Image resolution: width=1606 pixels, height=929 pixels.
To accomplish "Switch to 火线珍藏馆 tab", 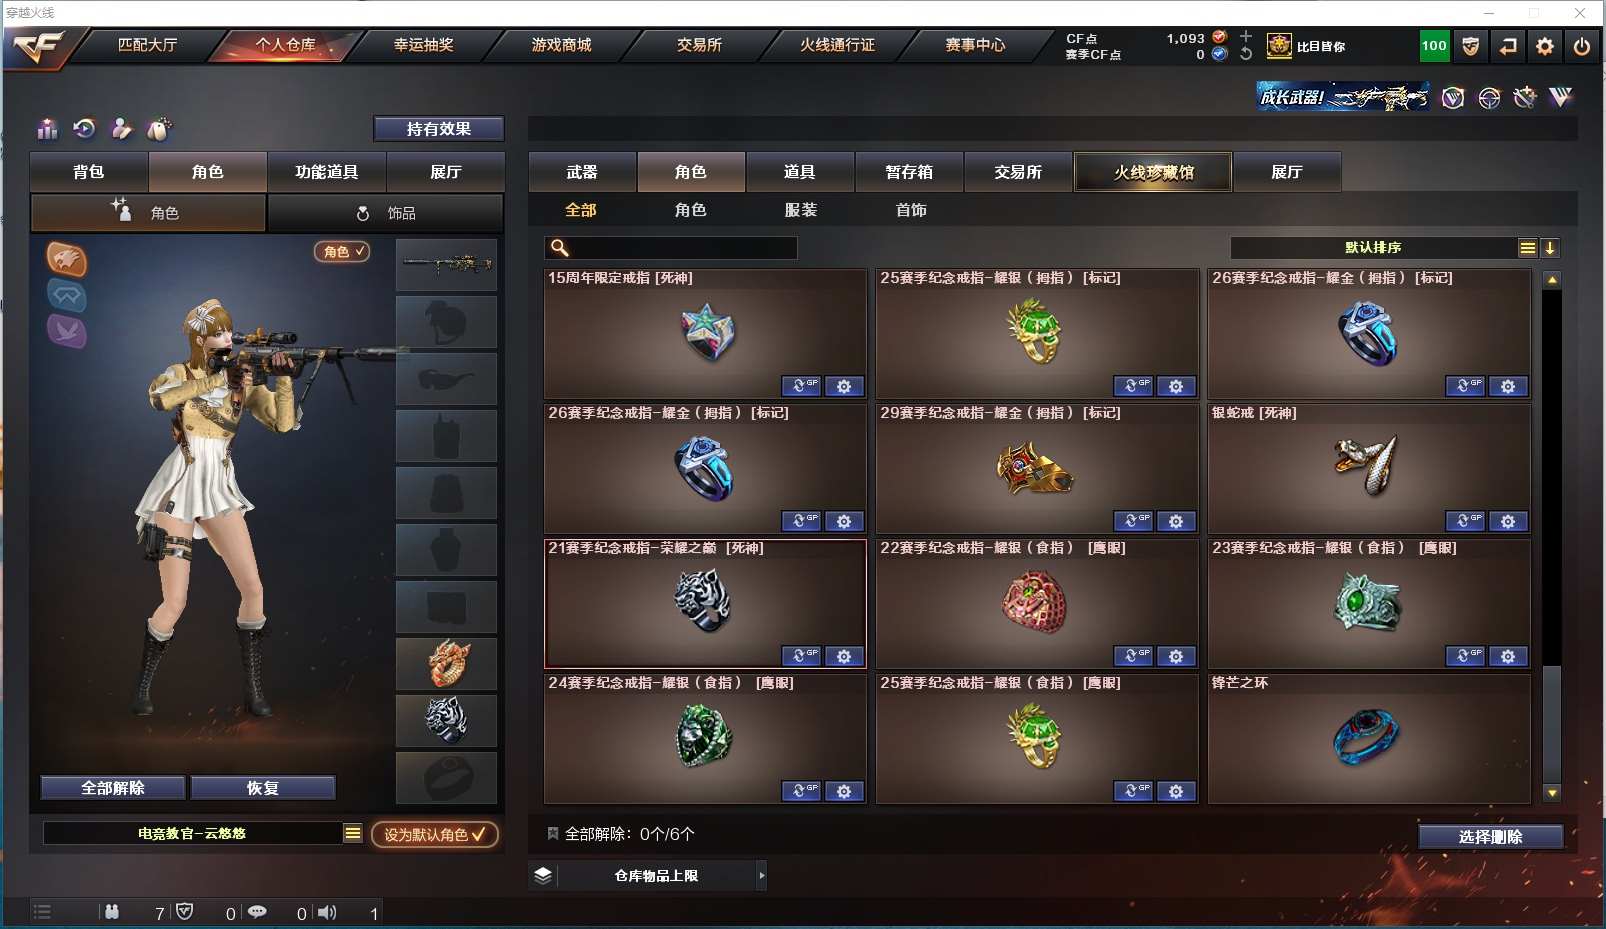I will [x=1154, y=172].
